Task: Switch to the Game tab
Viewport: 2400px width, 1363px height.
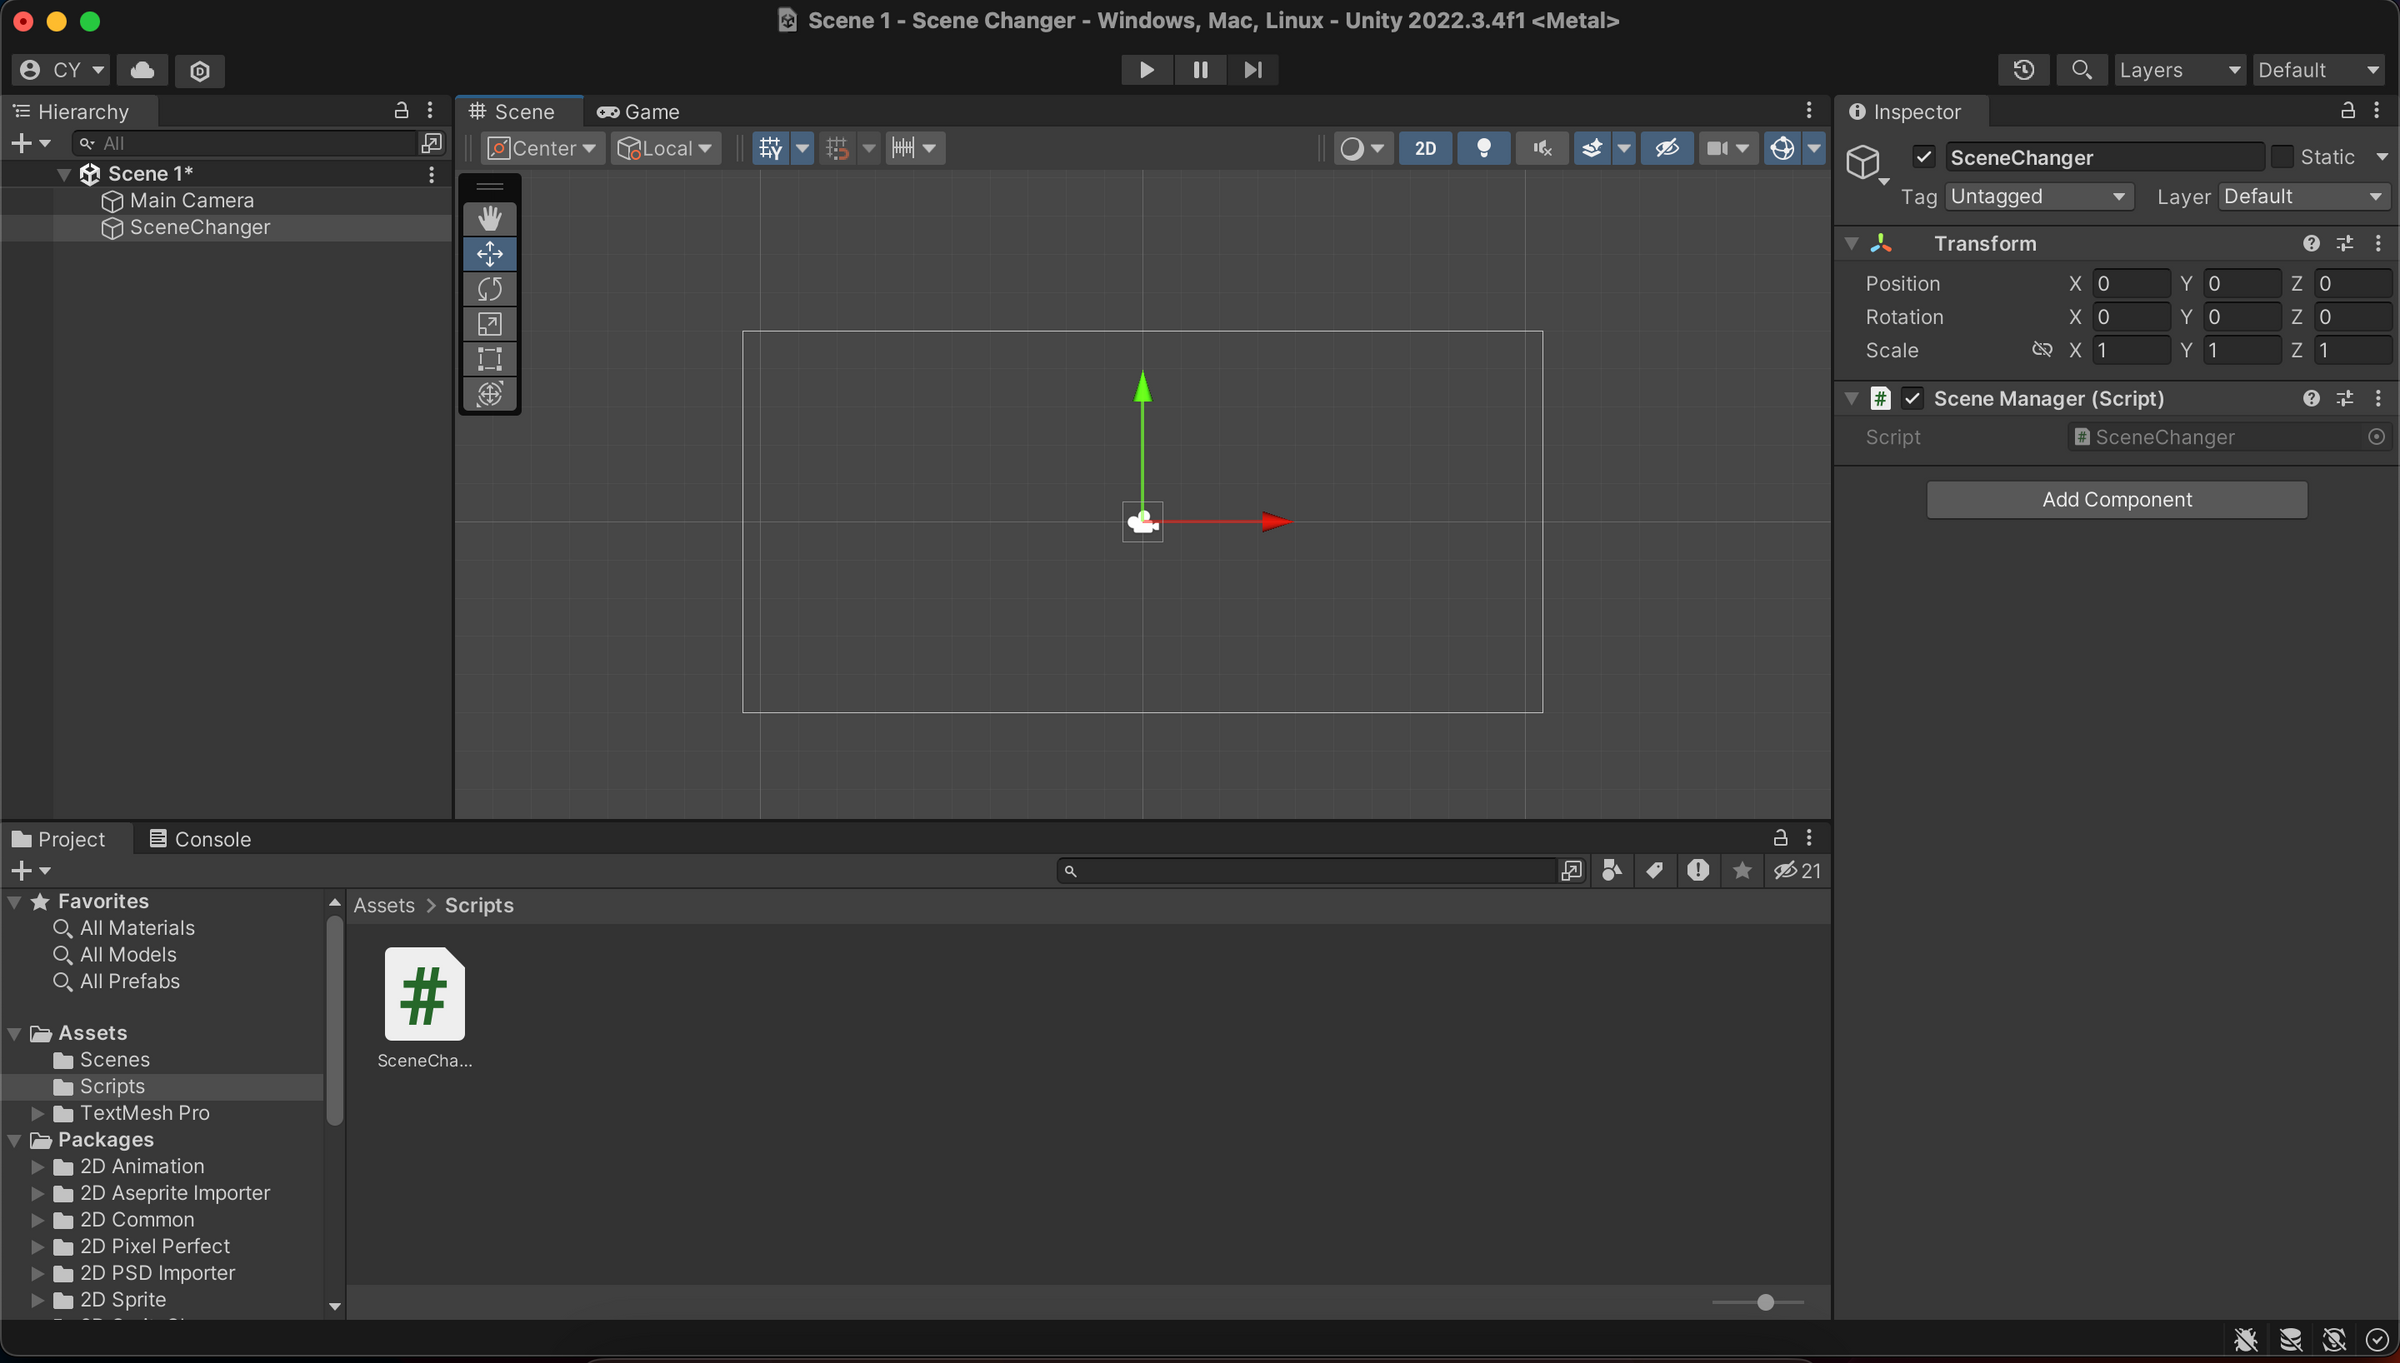Action: [637, 111]
